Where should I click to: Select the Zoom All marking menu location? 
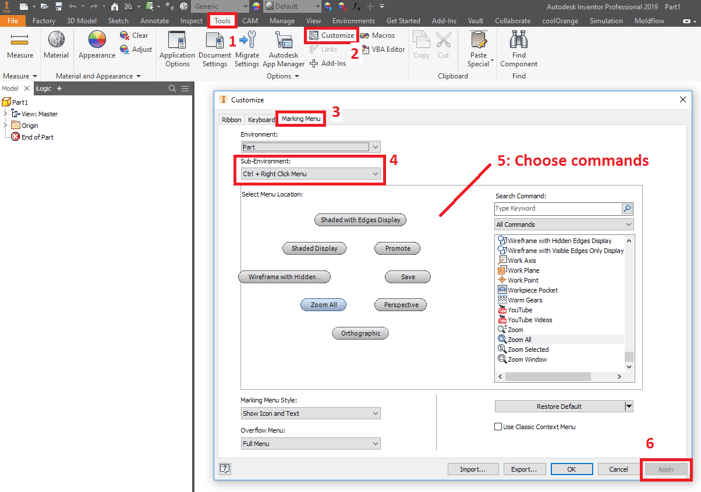[323, 305]
